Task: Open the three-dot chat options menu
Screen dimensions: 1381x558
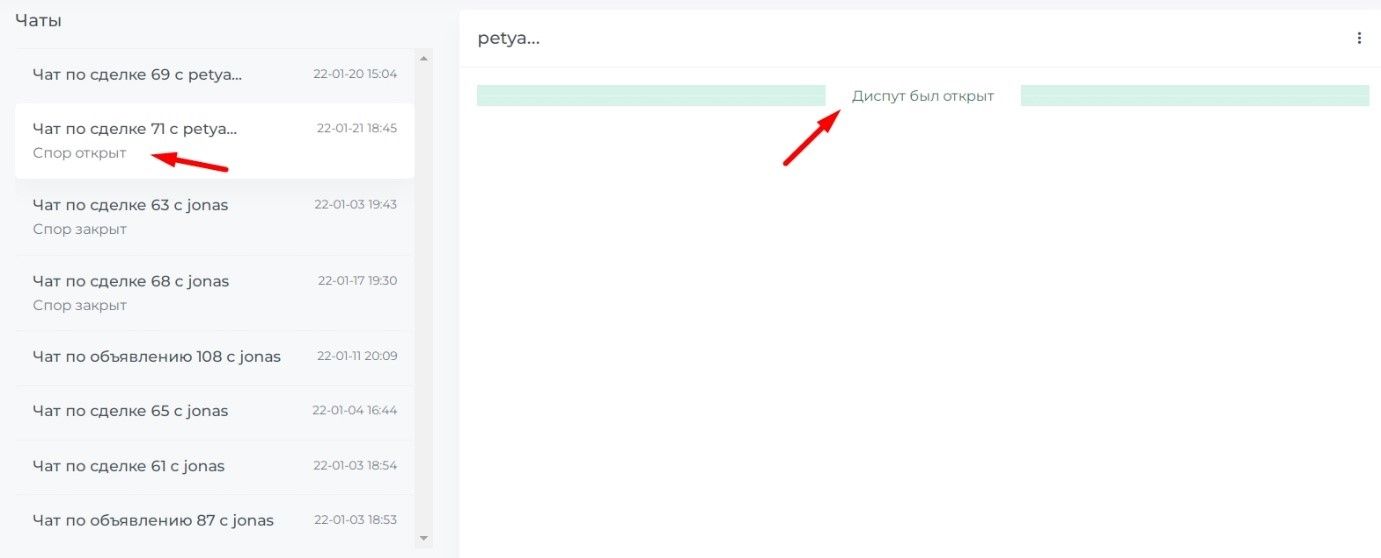Action: point(1358,38)
